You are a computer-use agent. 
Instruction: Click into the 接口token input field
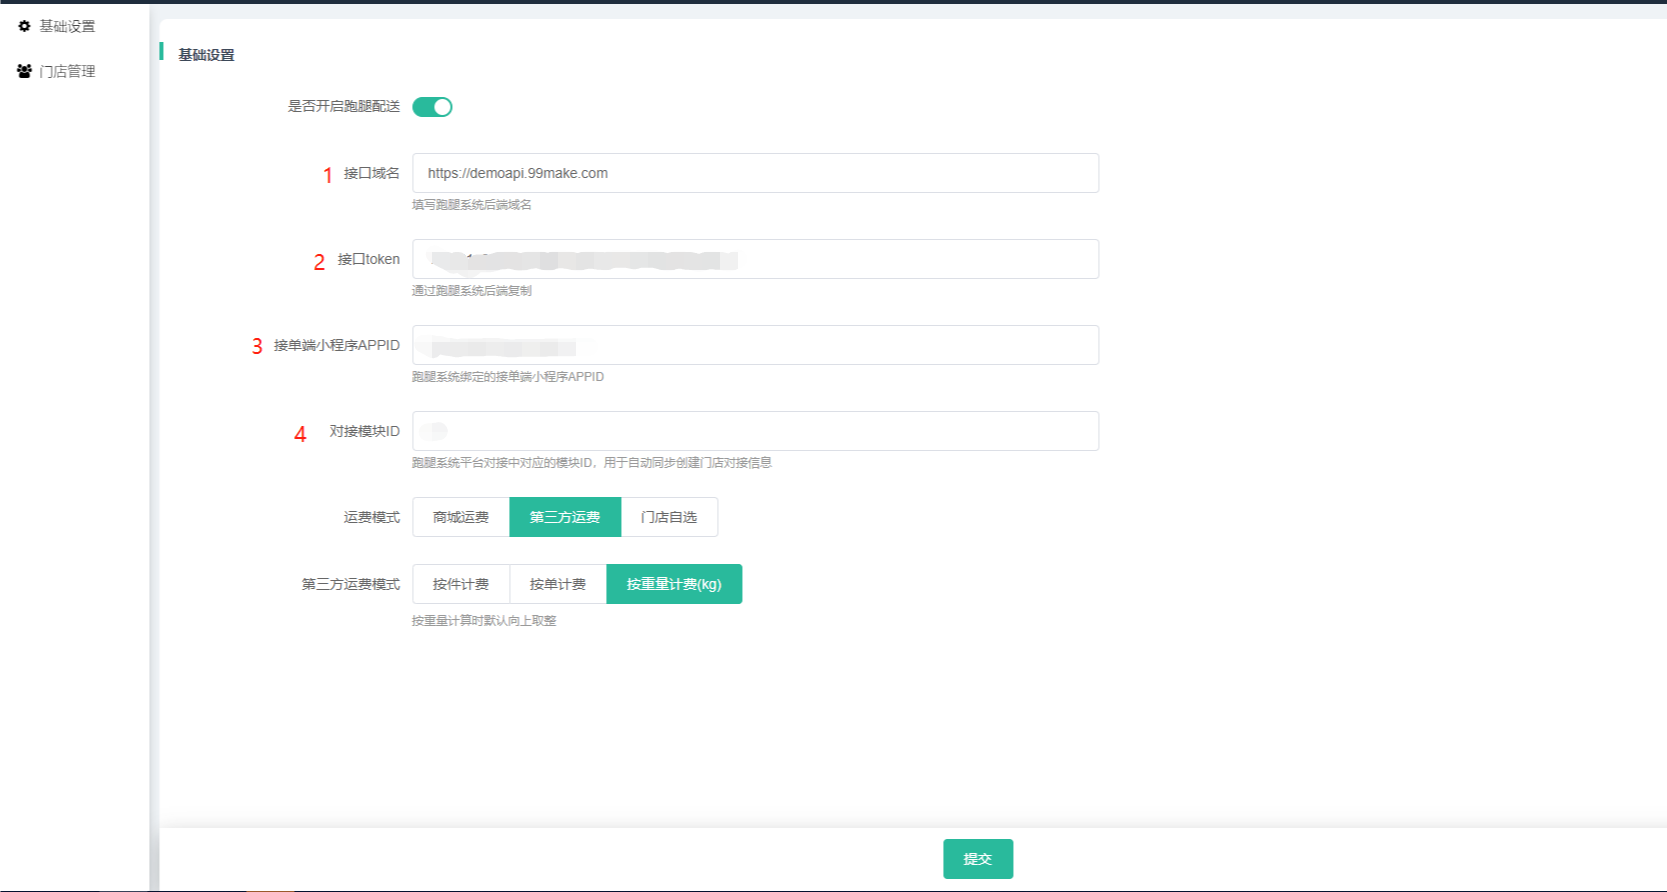pos(755,259)
